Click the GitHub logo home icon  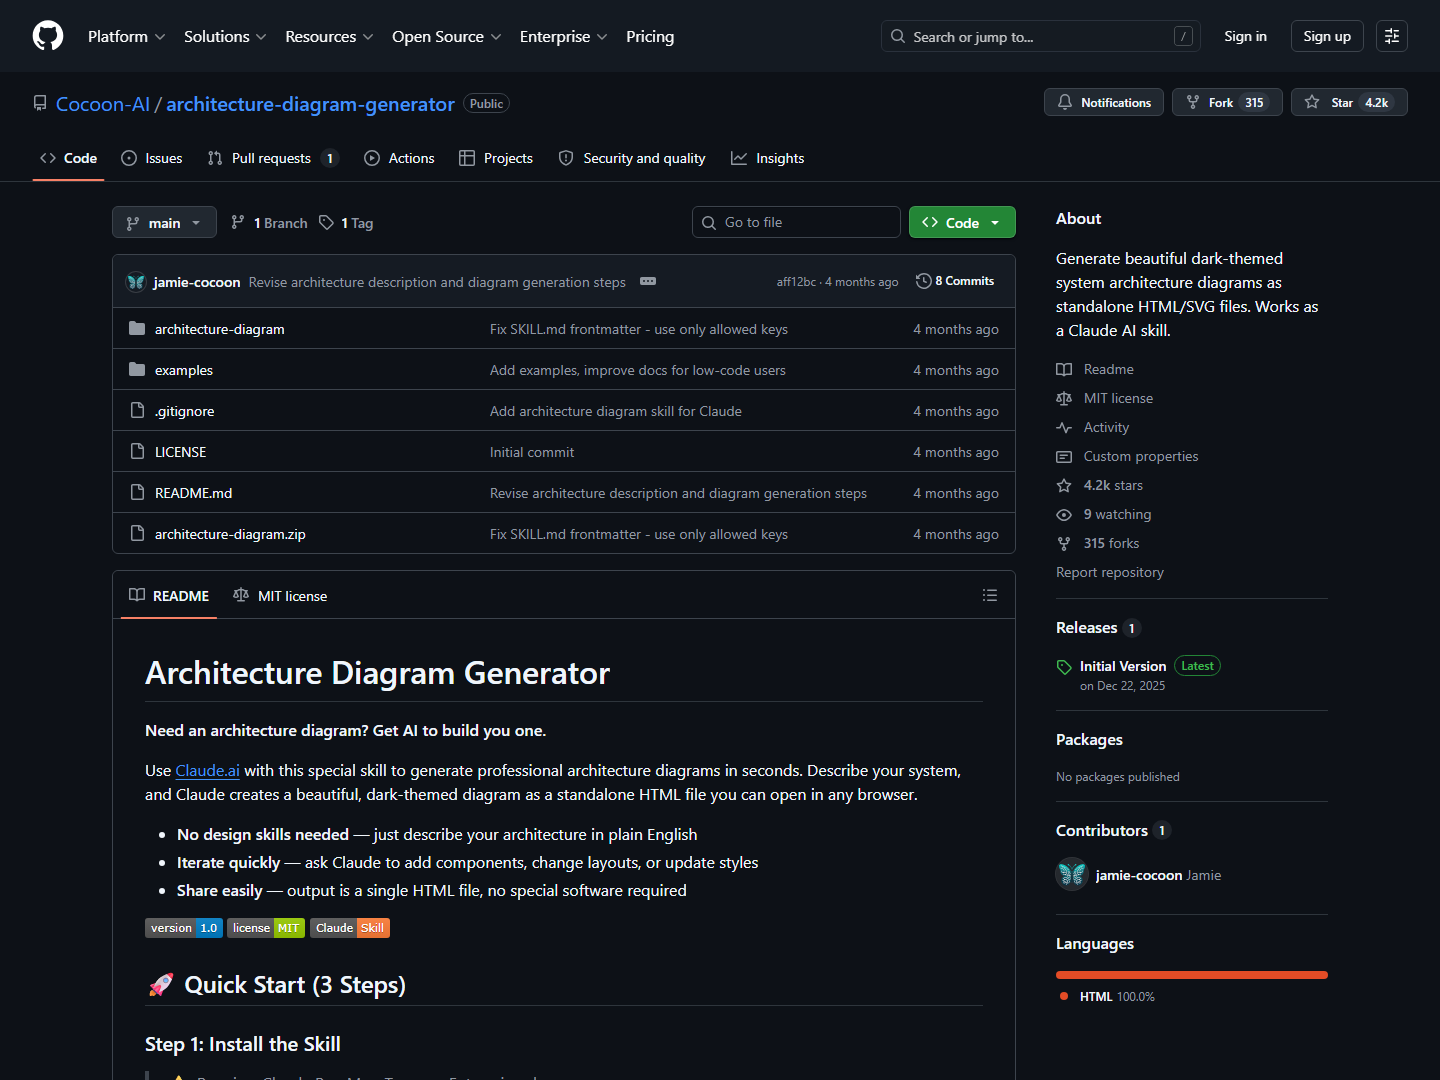coord(48,36)
